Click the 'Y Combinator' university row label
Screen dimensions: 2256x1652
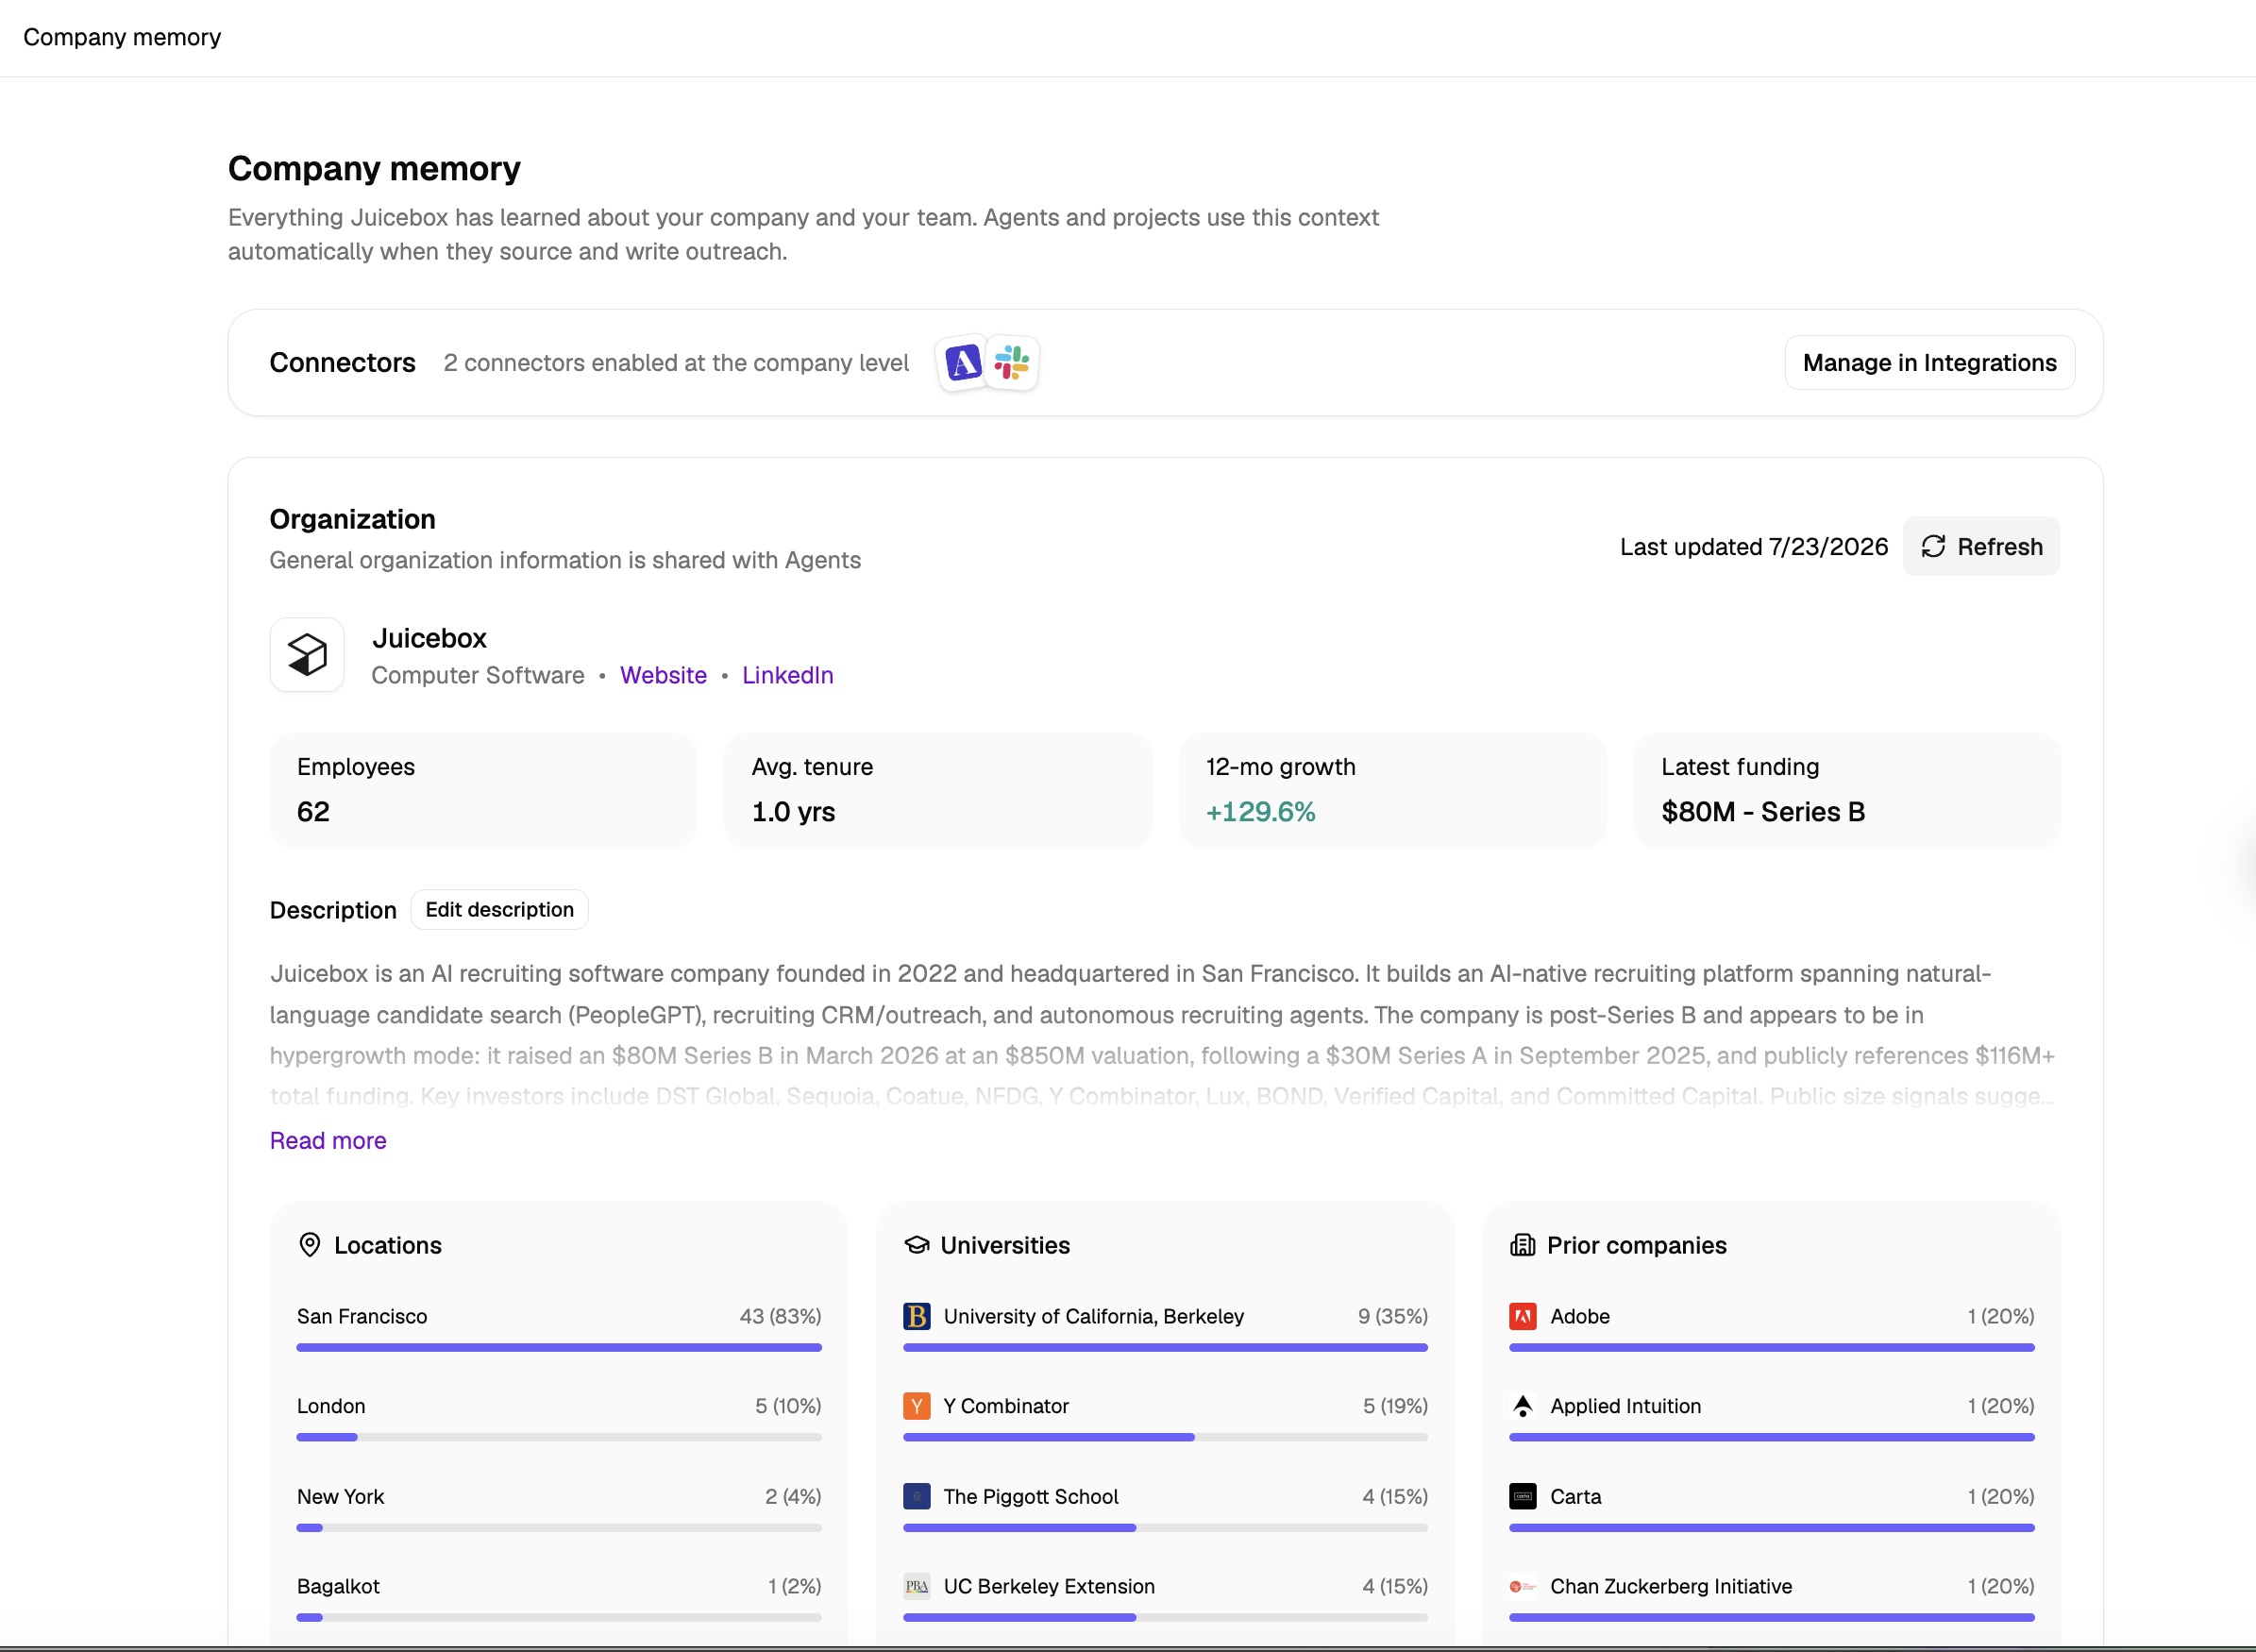pyautogui.click(x=1006, y=1406)
